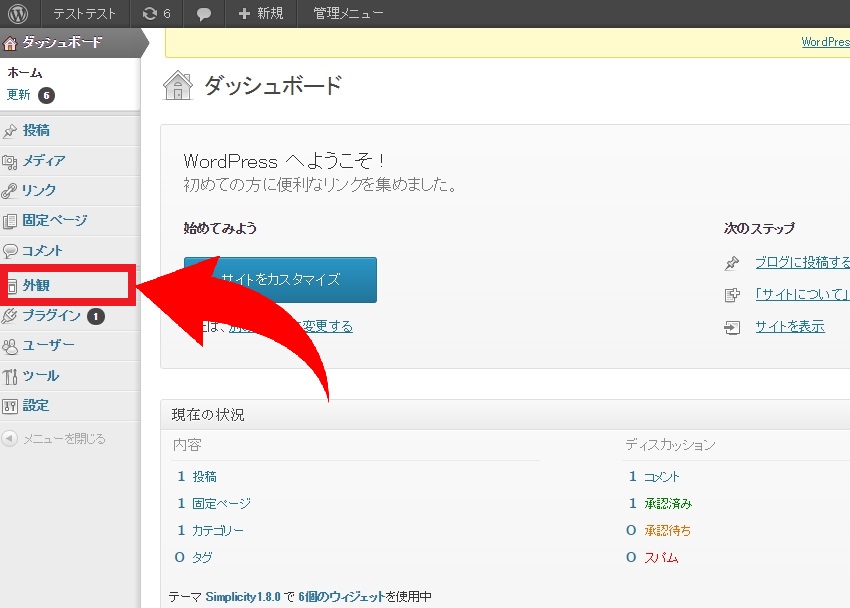Select 固定ページ (Pages) in sidebar
This screenshot has width=850, height=608.
(x=54, y=221)
